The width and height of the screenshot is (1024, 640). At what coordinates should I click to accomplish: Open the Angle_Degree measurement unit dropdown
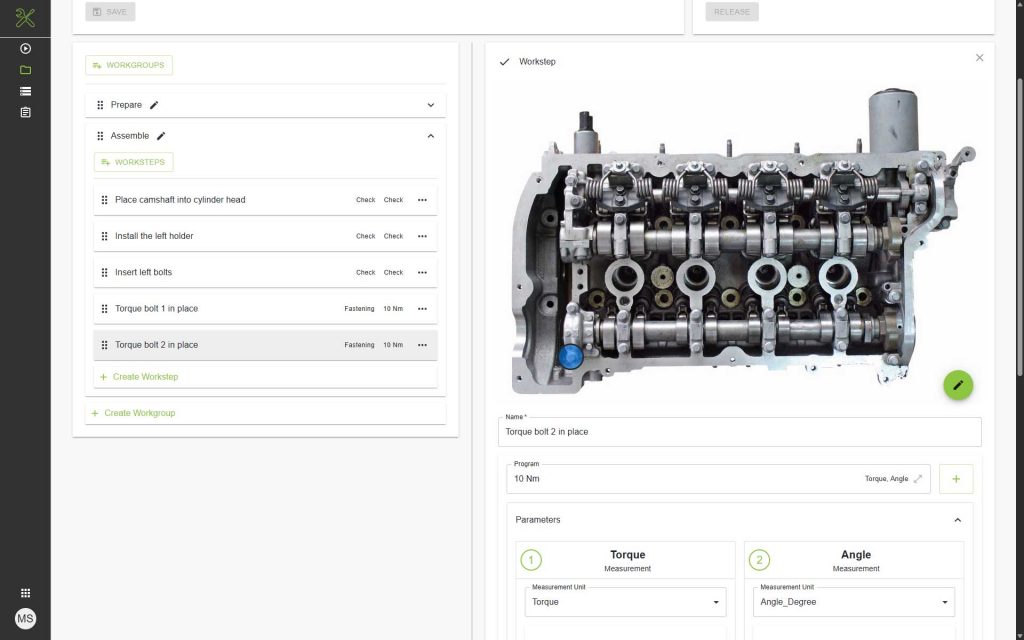[854, 602]
